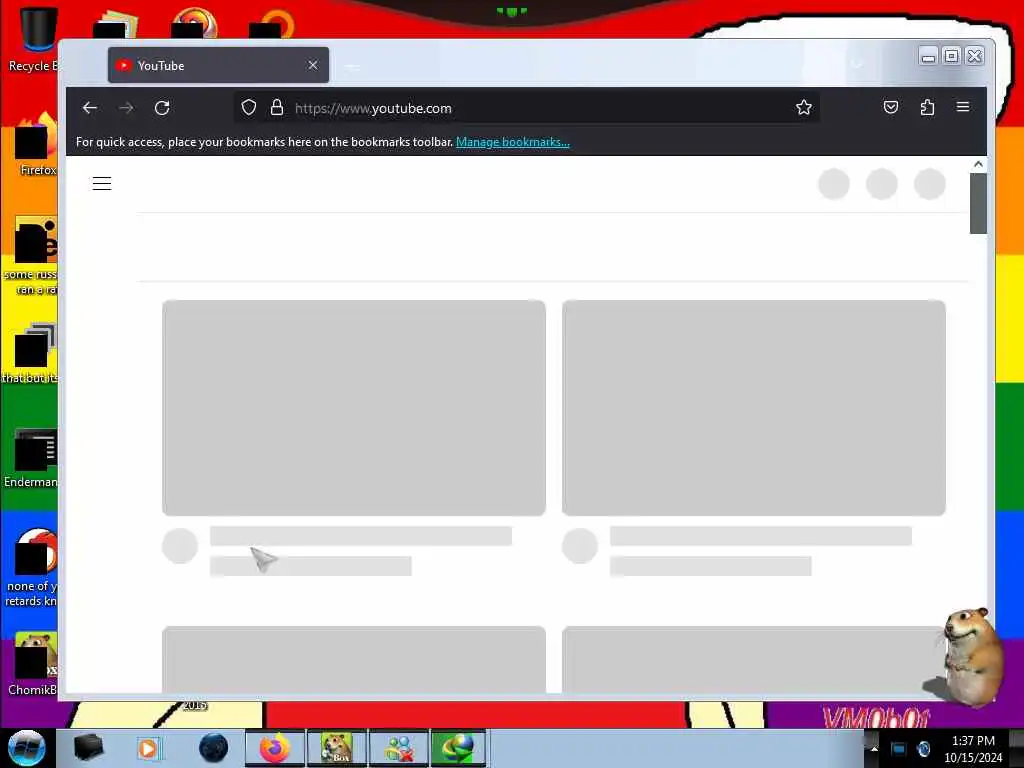Bookmark this page with the star icon

point(804,107)
